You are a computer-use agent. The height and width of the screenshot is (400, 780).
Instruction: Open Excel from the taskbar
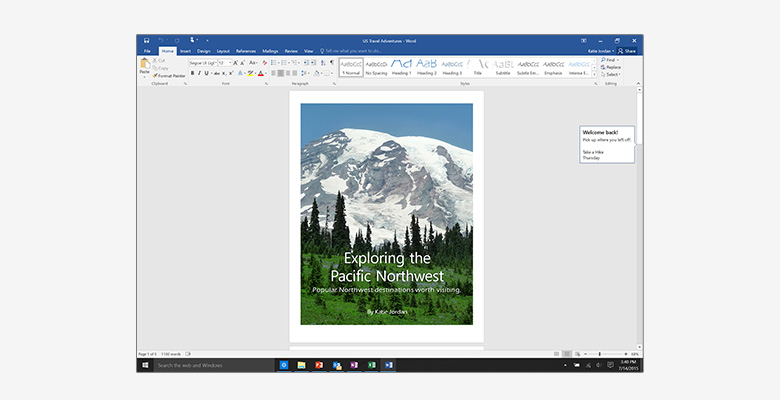point(370,366)
